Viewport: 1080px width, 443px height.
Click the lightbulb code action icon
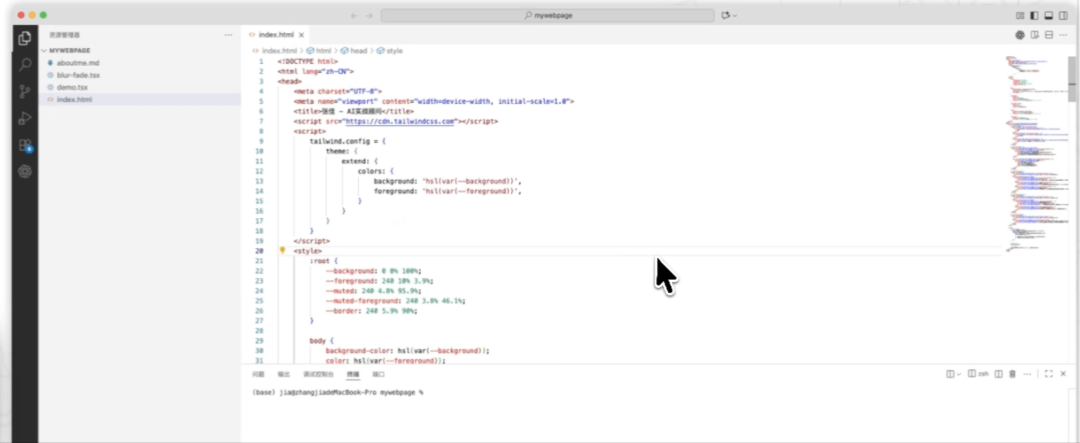point(283,251)
